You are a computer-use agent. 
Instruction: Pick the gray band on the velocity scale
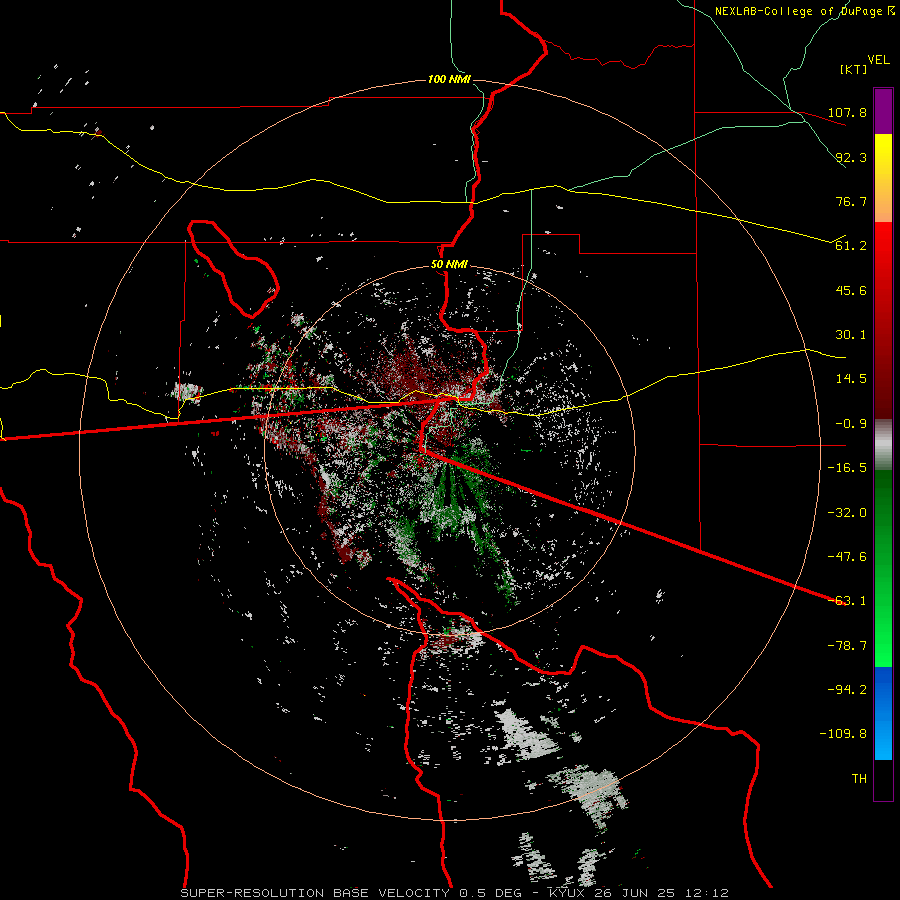883,445
